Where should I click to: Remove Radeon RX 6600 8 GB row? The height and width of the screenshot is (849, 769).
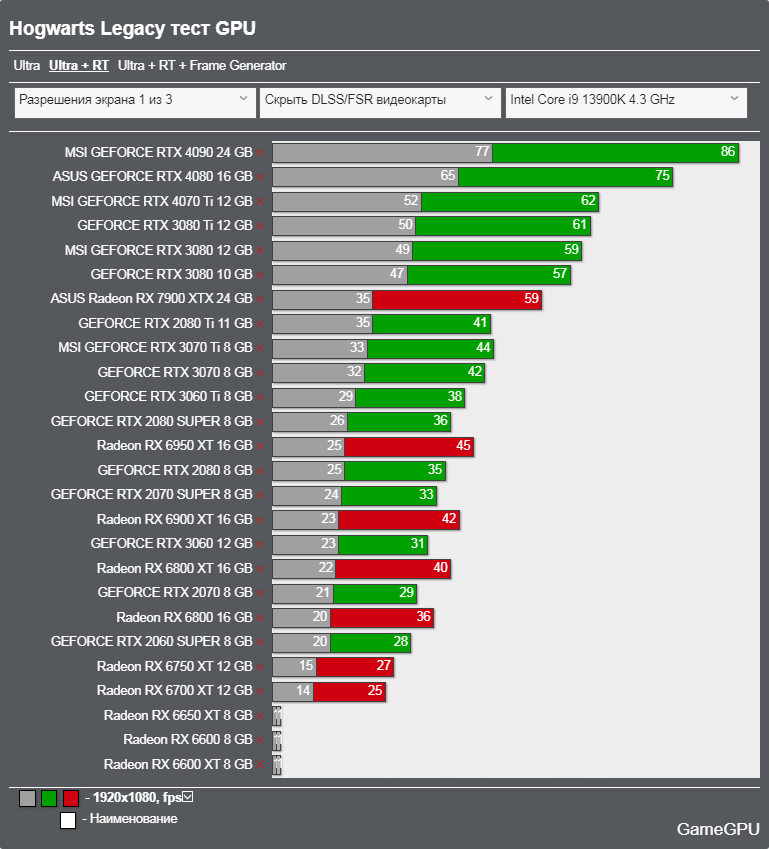(260, 741)
